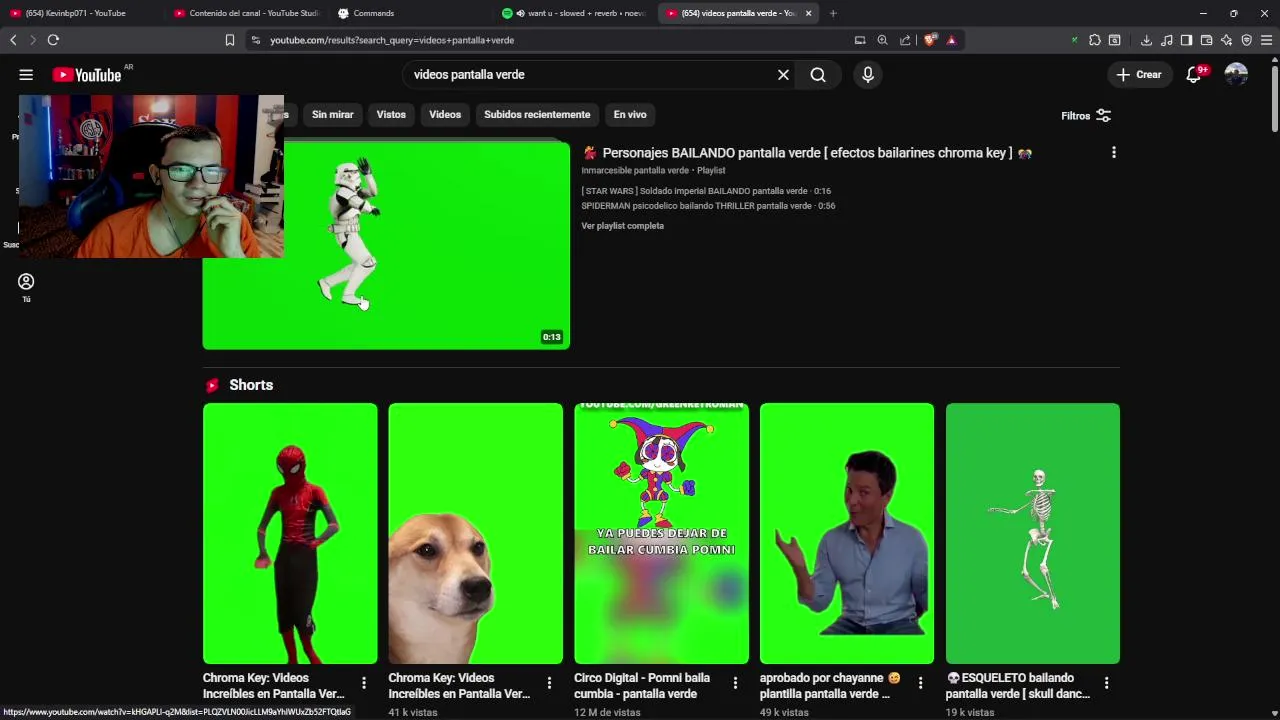Screen dimensions: 1280x720
Task: Open options menu for ESQUELETO bailando short
Action: [x=1106, y=683]
